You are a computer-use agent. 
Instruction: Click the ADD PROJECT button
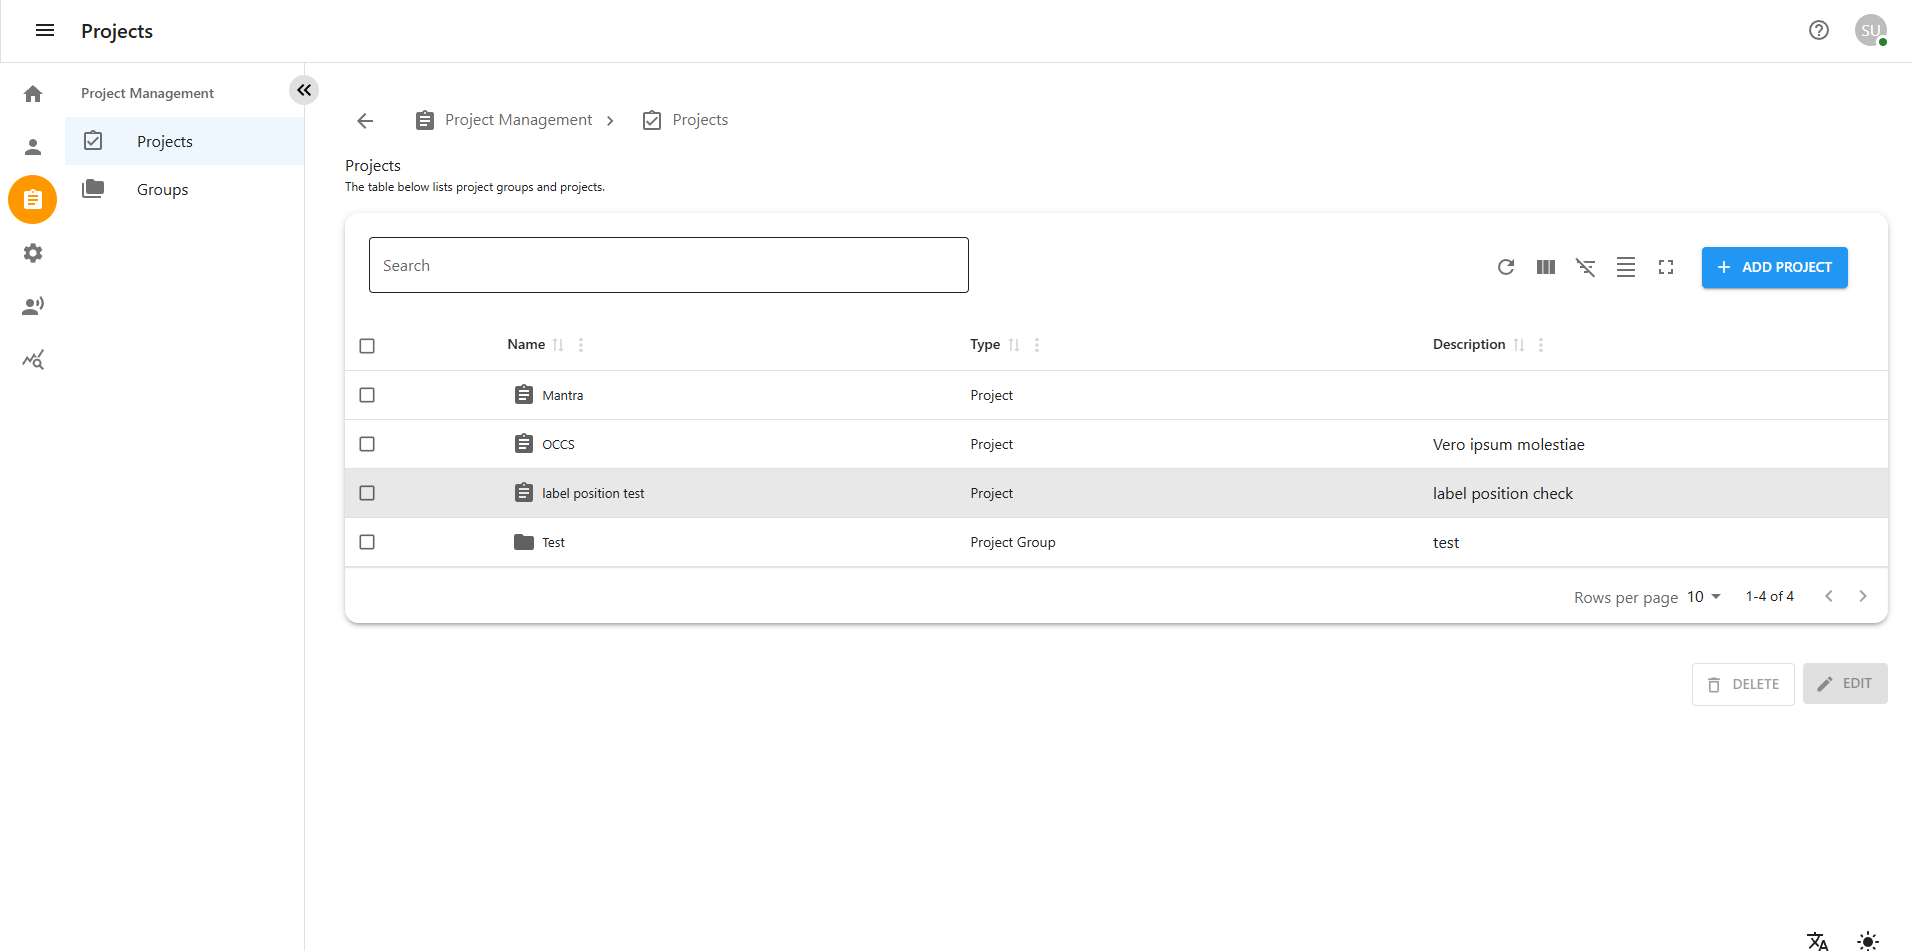click(1774, 267)
